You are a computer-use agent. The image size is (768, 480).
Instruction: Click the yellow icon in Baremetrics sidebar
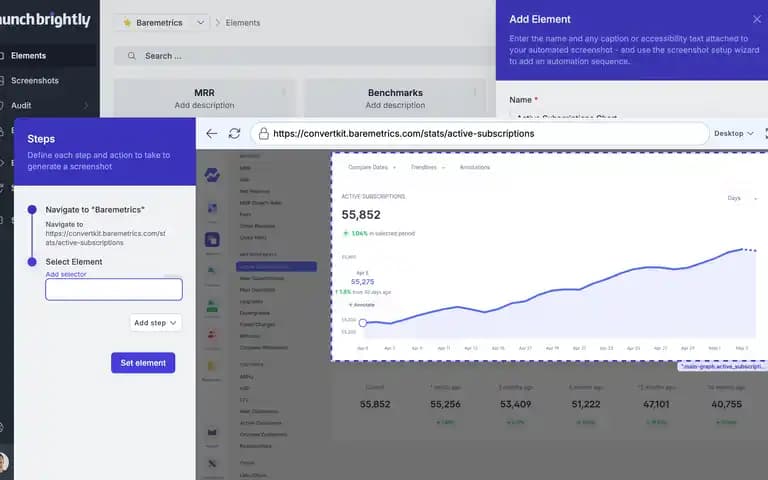[212, 366]
